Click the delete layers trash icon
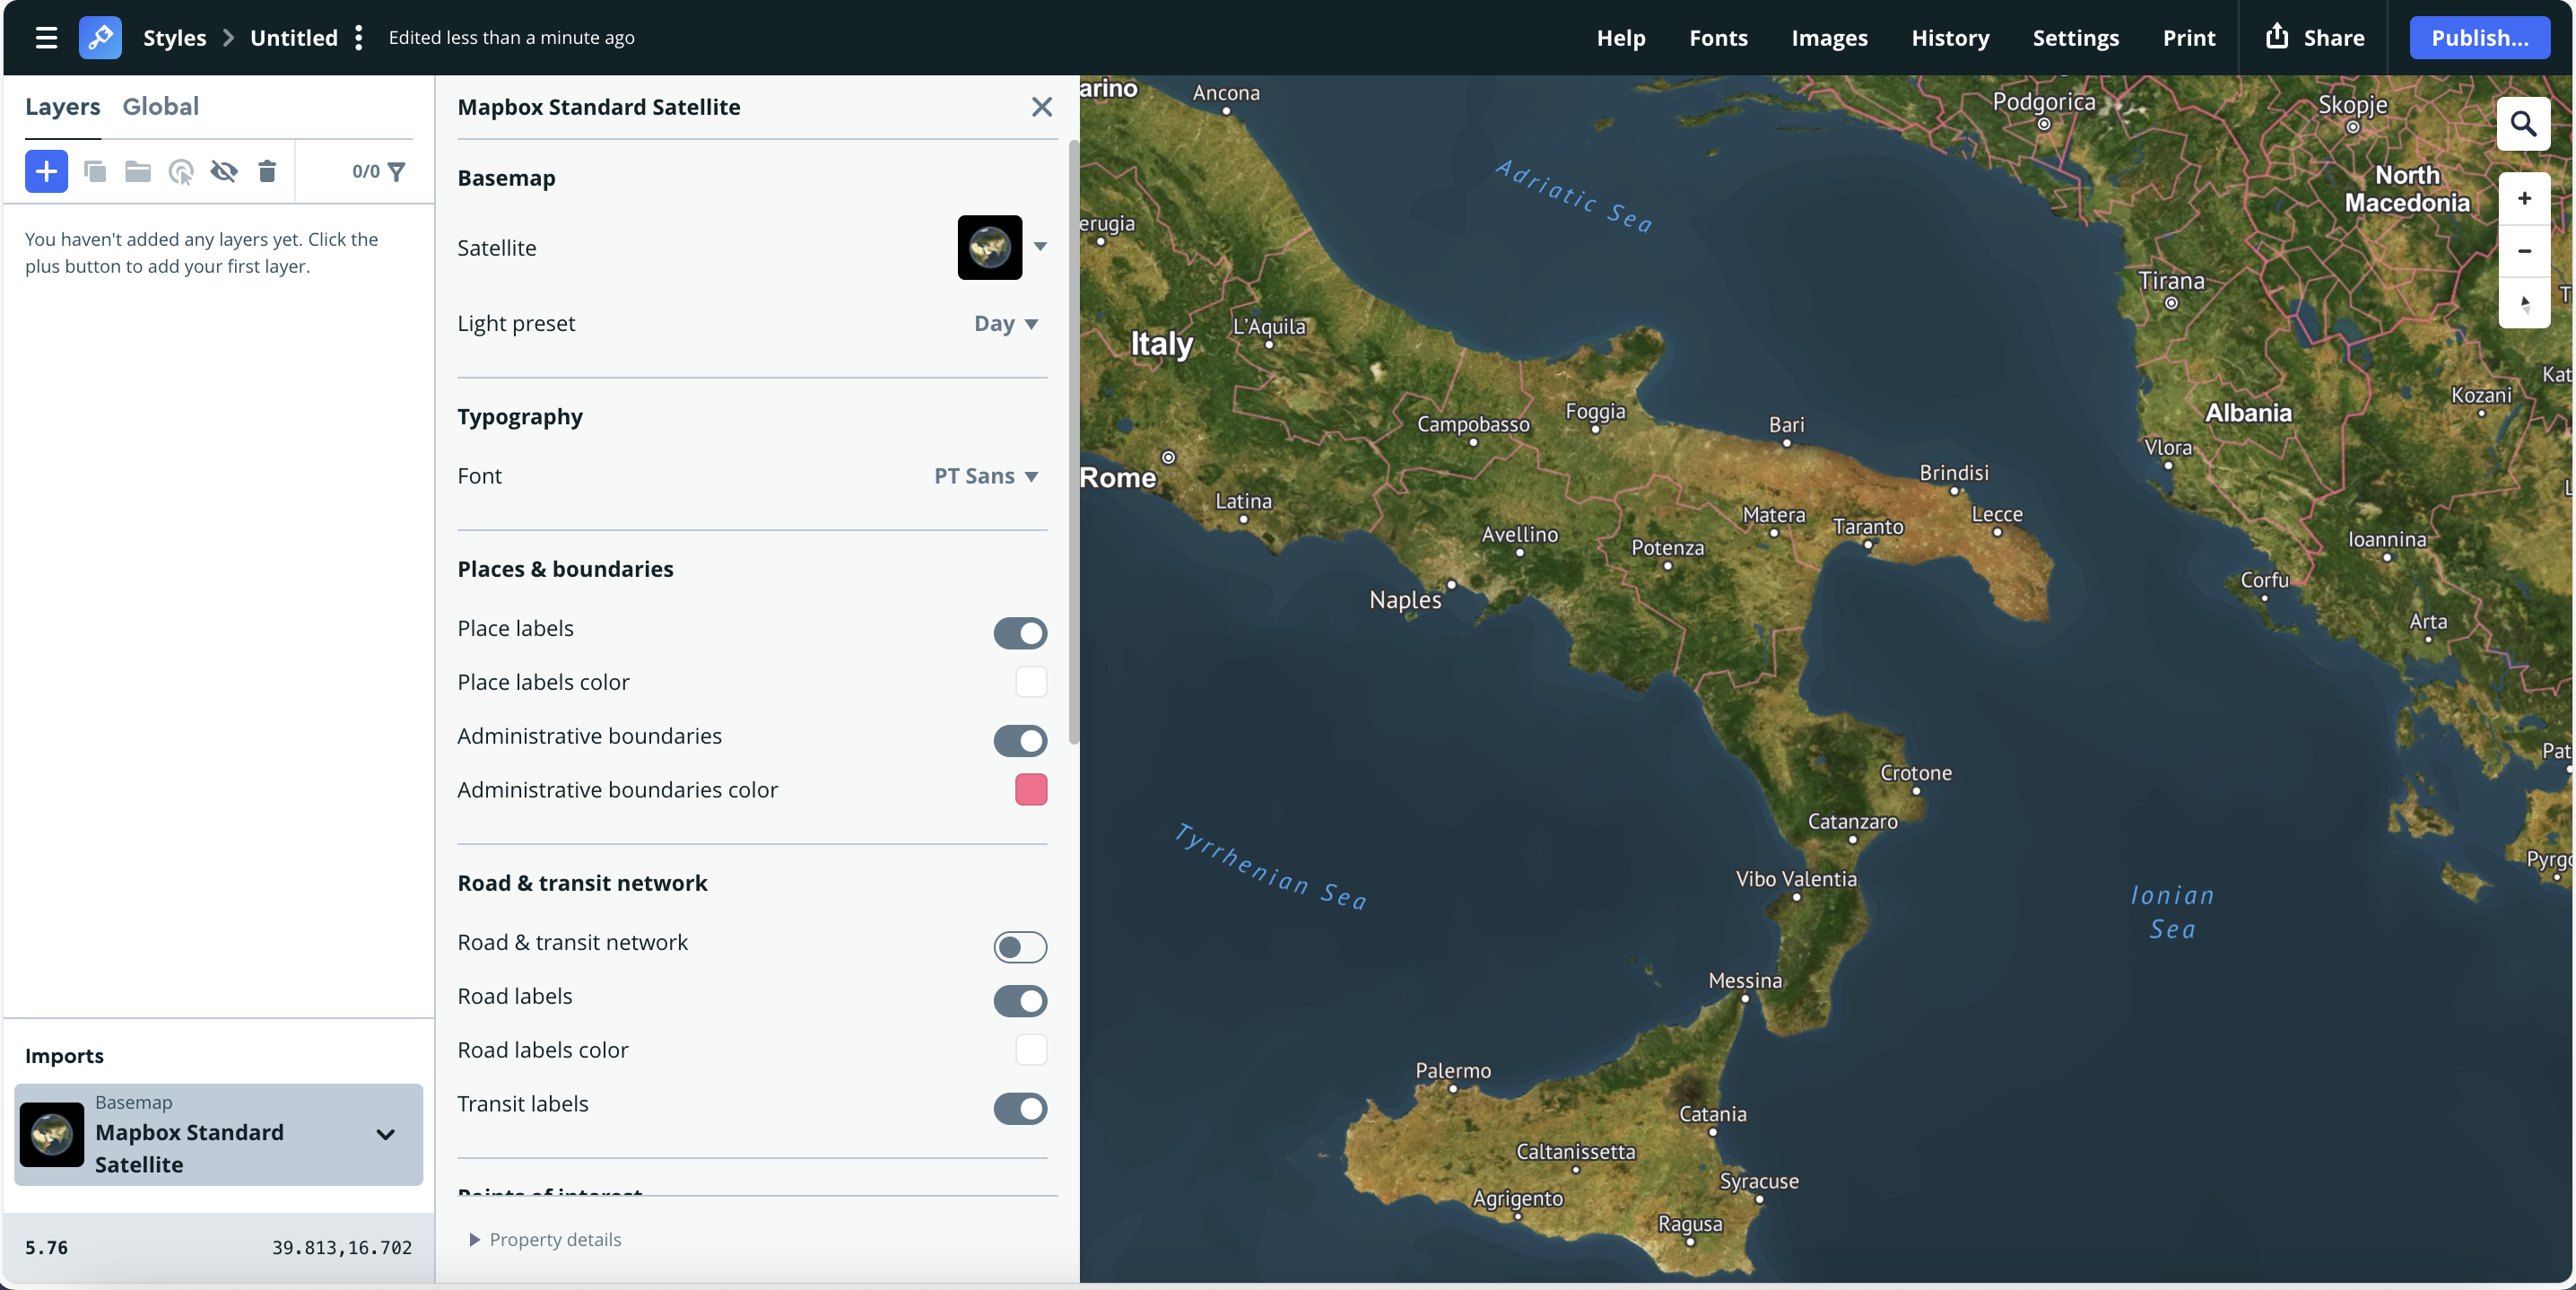 click(267, 171)
